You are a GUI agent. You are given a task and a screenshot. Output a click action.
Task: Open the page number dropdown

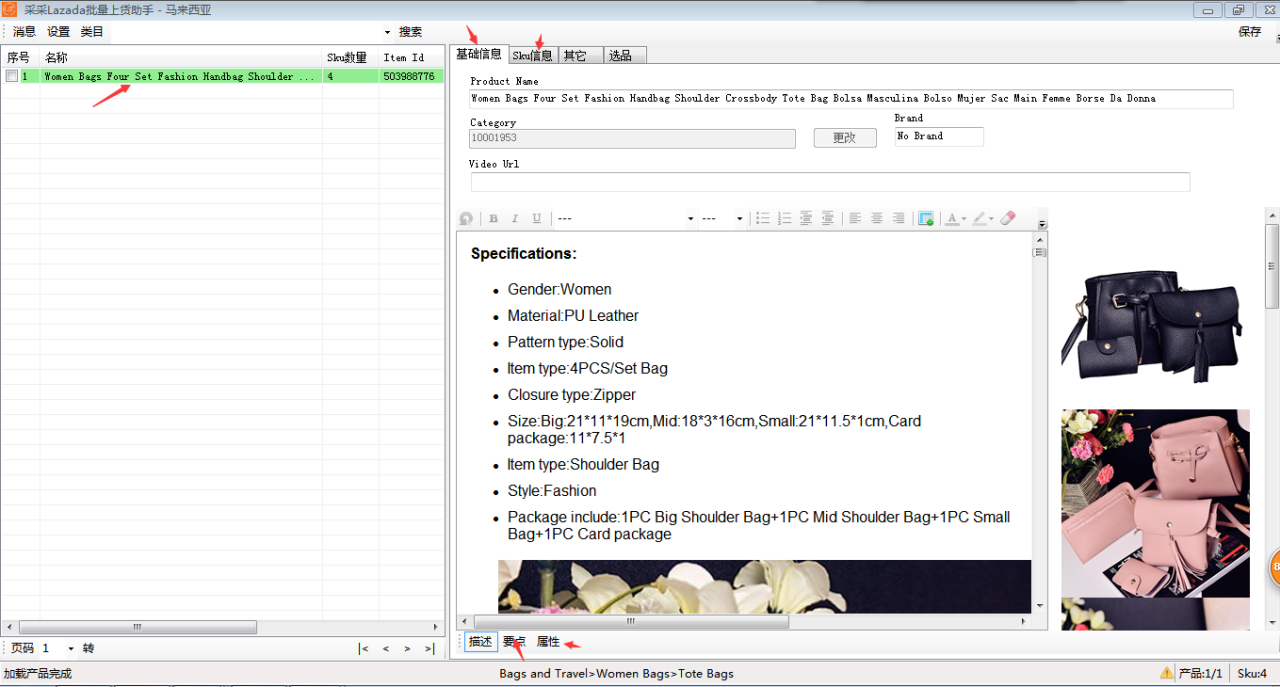pyautogui.click(x=71, y=649)
